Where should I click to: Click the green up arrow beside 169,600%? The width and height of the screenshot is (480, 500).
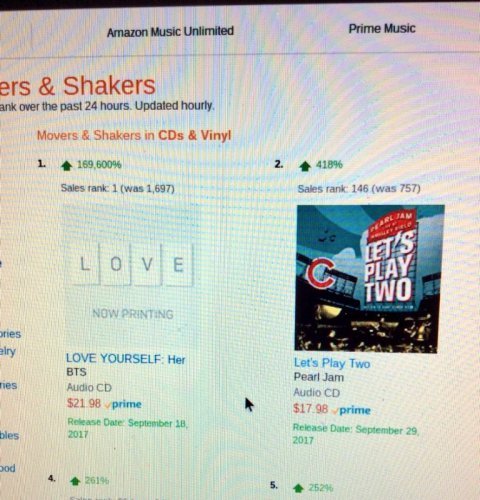pyautogui.click(x=67, y=165)
